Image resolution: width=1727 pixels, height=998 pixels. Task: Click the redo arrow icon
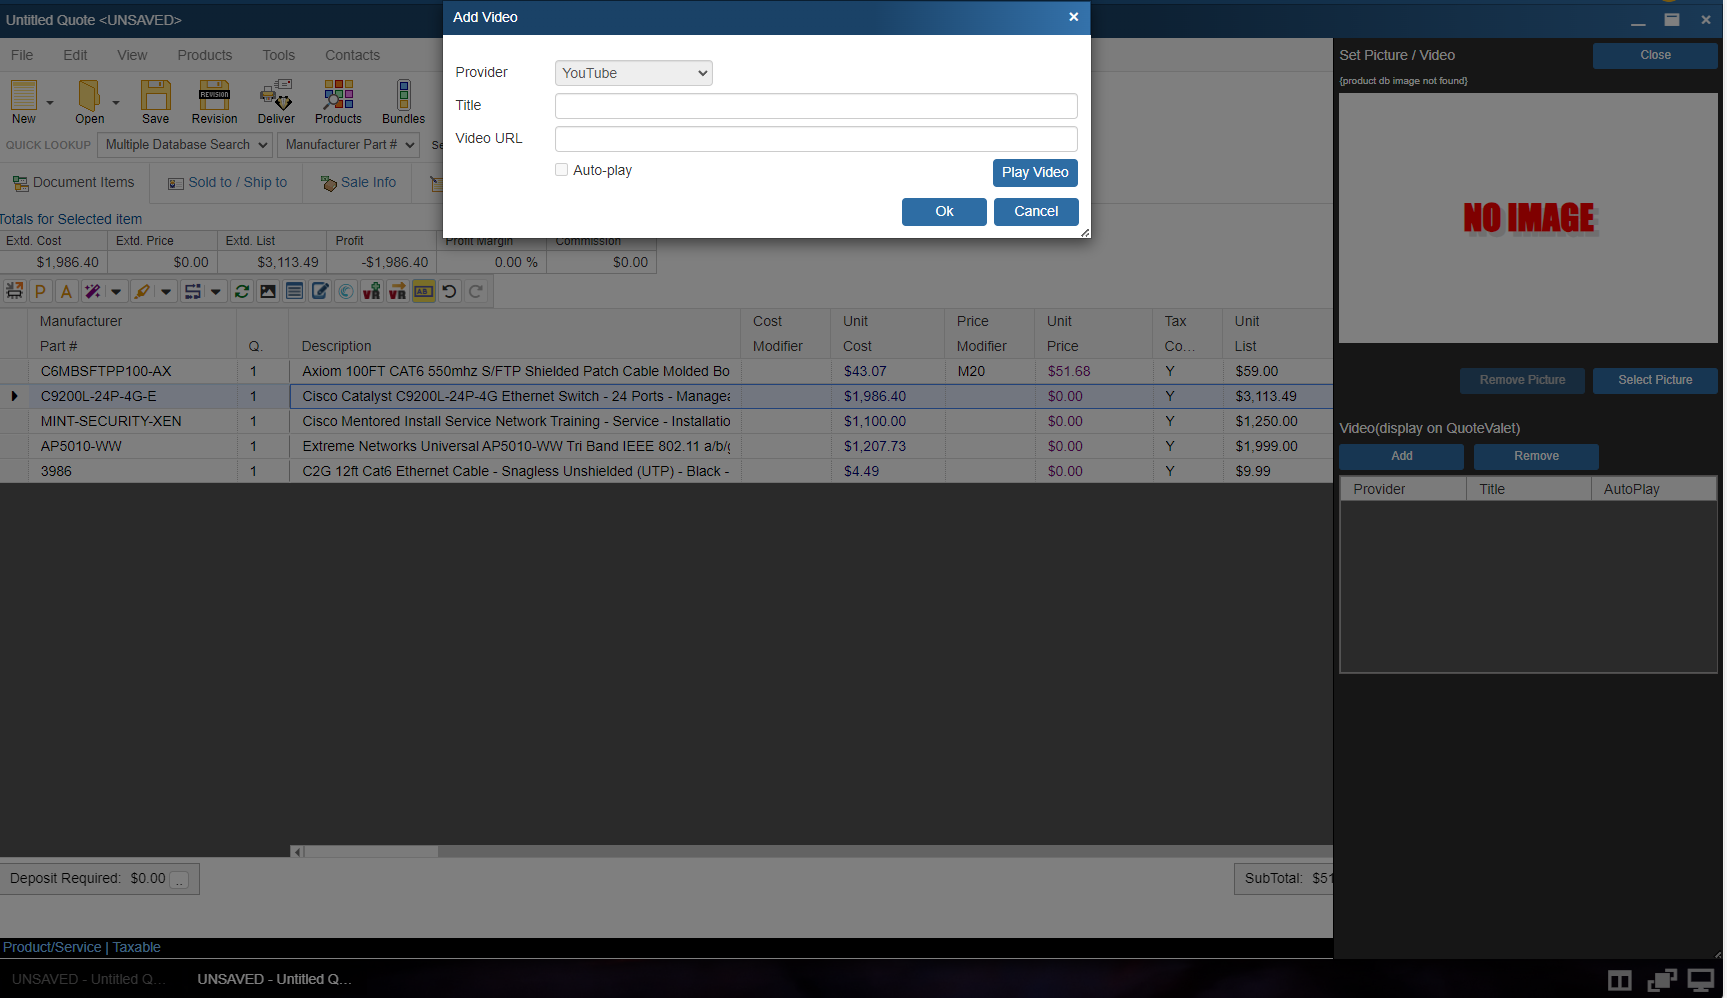pos(476,291)
